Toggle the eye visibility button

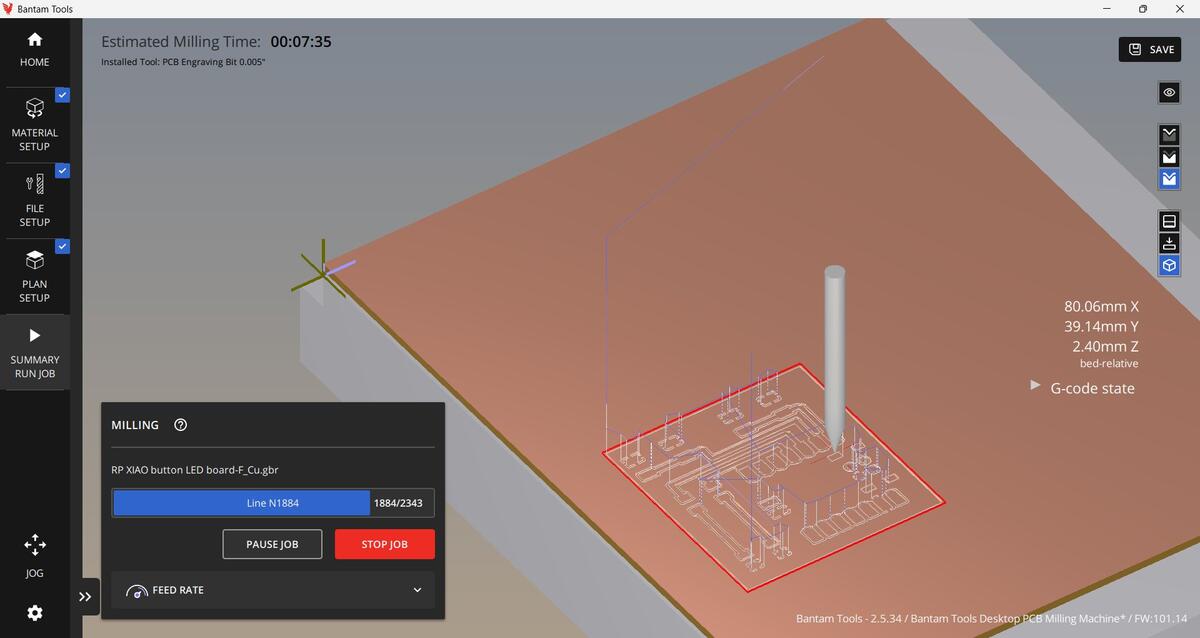coord(1169,92)
